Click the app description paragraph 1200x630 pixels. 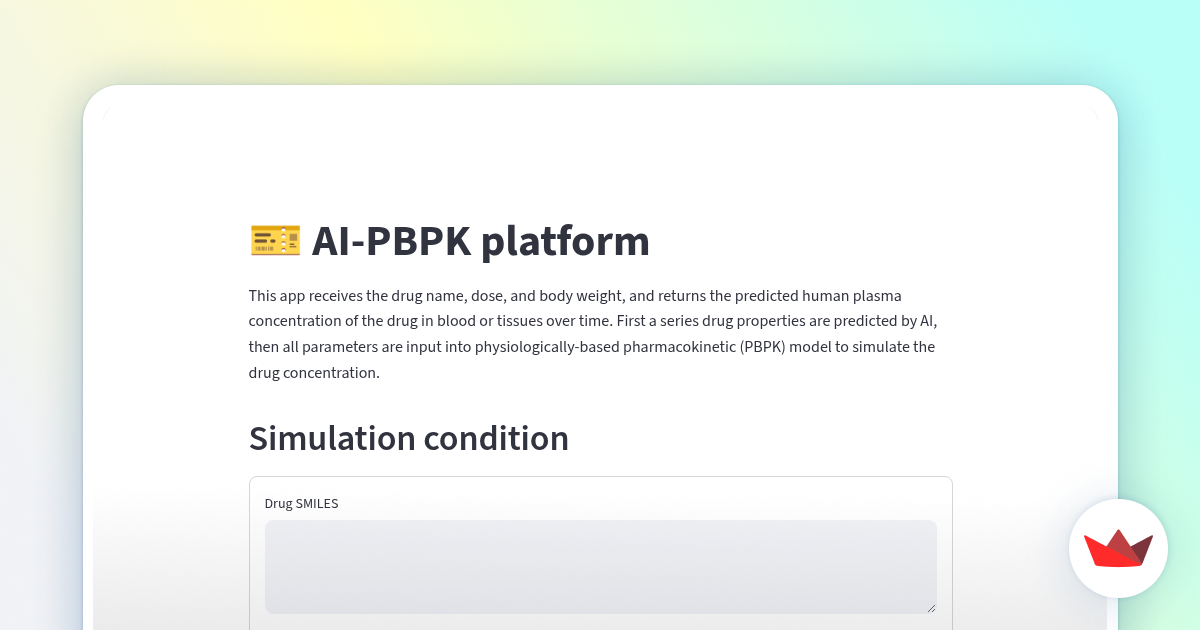point(592,334)
